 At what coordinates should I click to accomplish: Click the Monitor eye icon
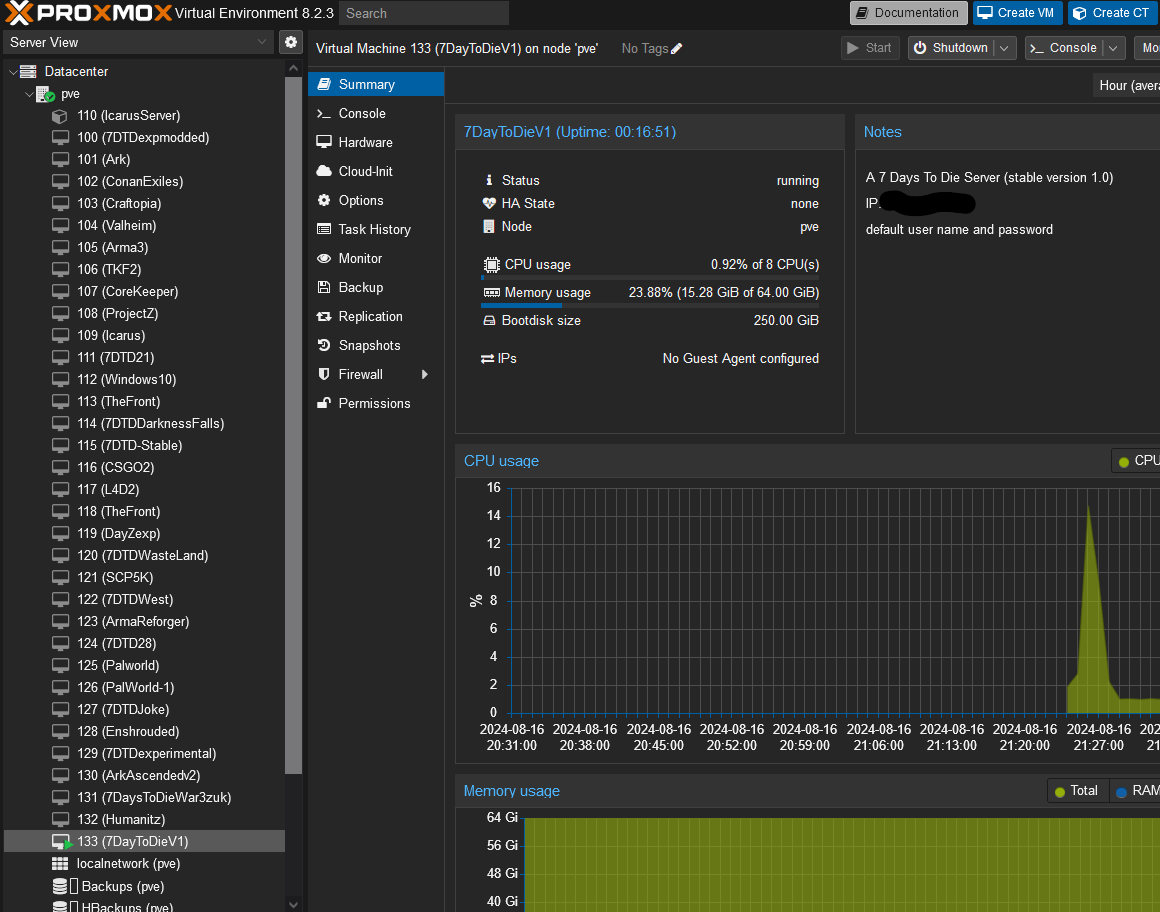click(x=324, y=258)
